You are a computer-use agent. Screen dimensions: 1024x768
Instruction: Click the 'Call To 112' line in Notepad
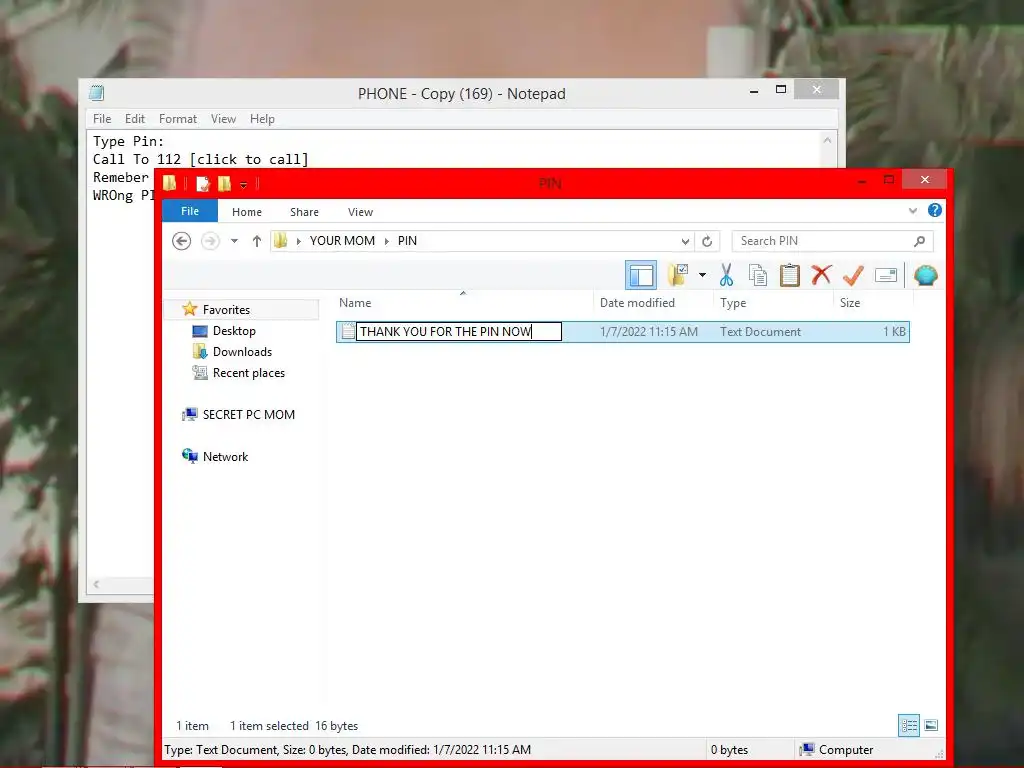[x=200, y=159]
